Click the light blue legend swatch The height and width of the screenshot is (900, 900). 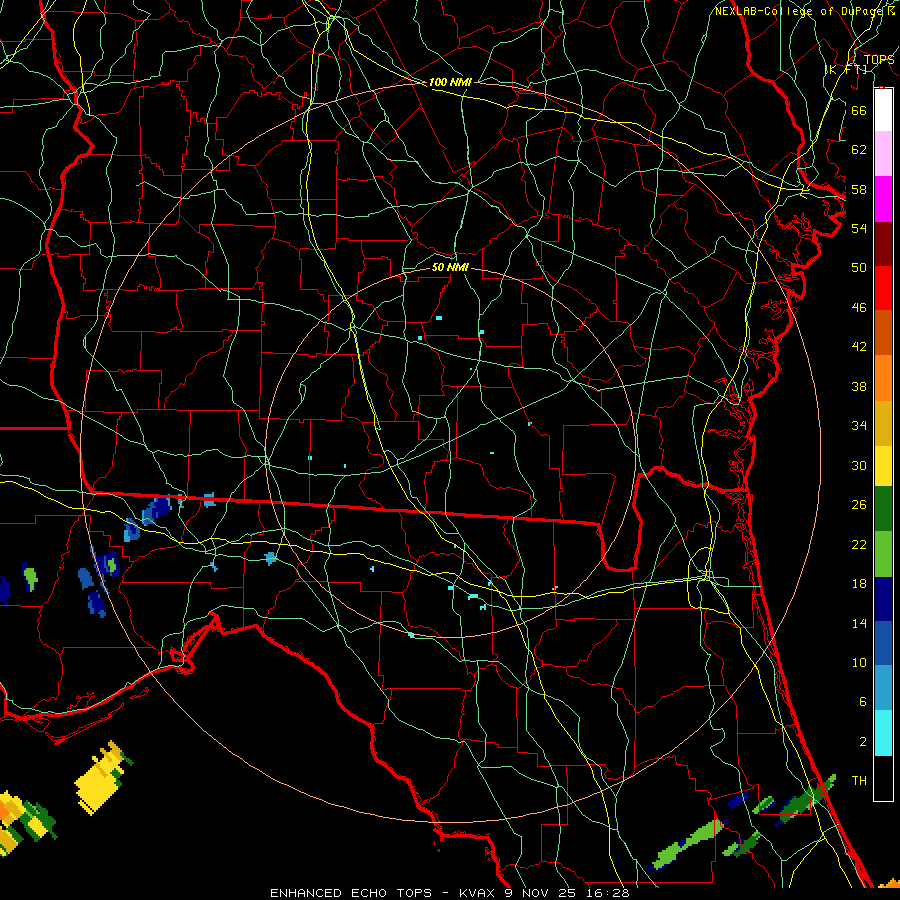(x=883, y=688)
